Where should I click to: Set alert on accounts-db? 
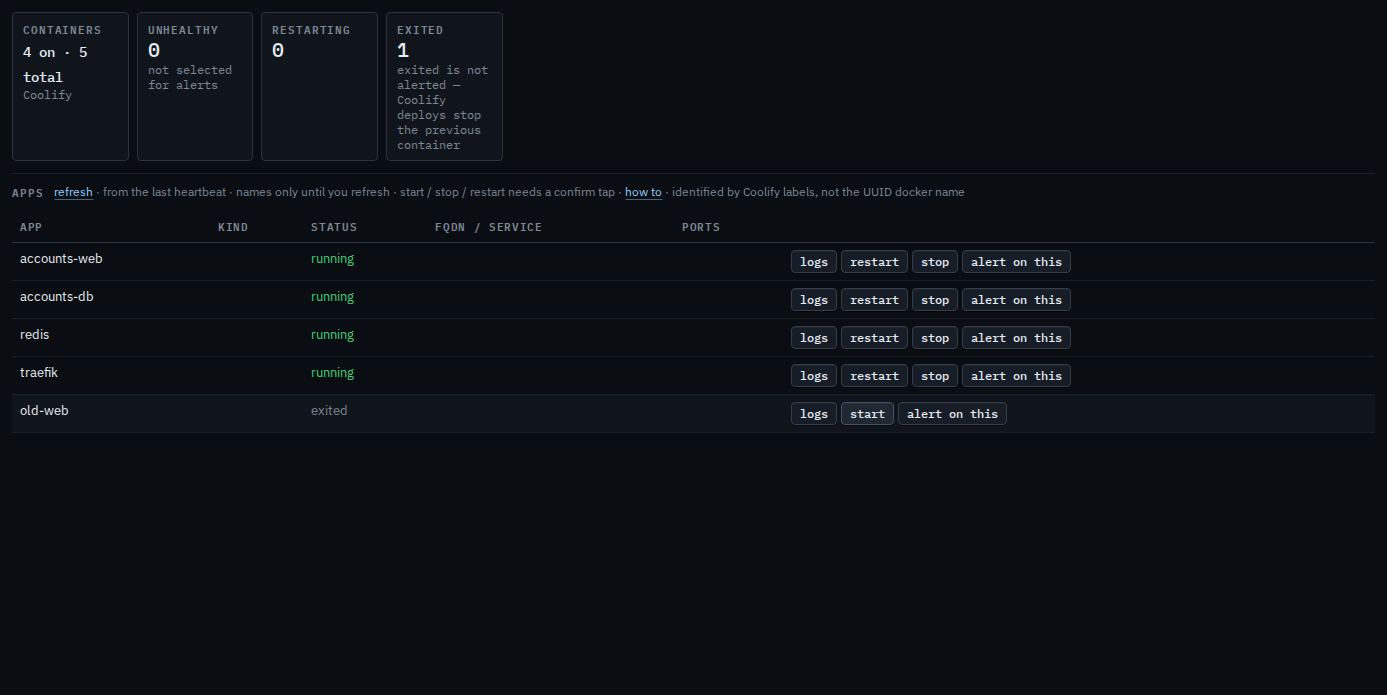pos(1016,300)
